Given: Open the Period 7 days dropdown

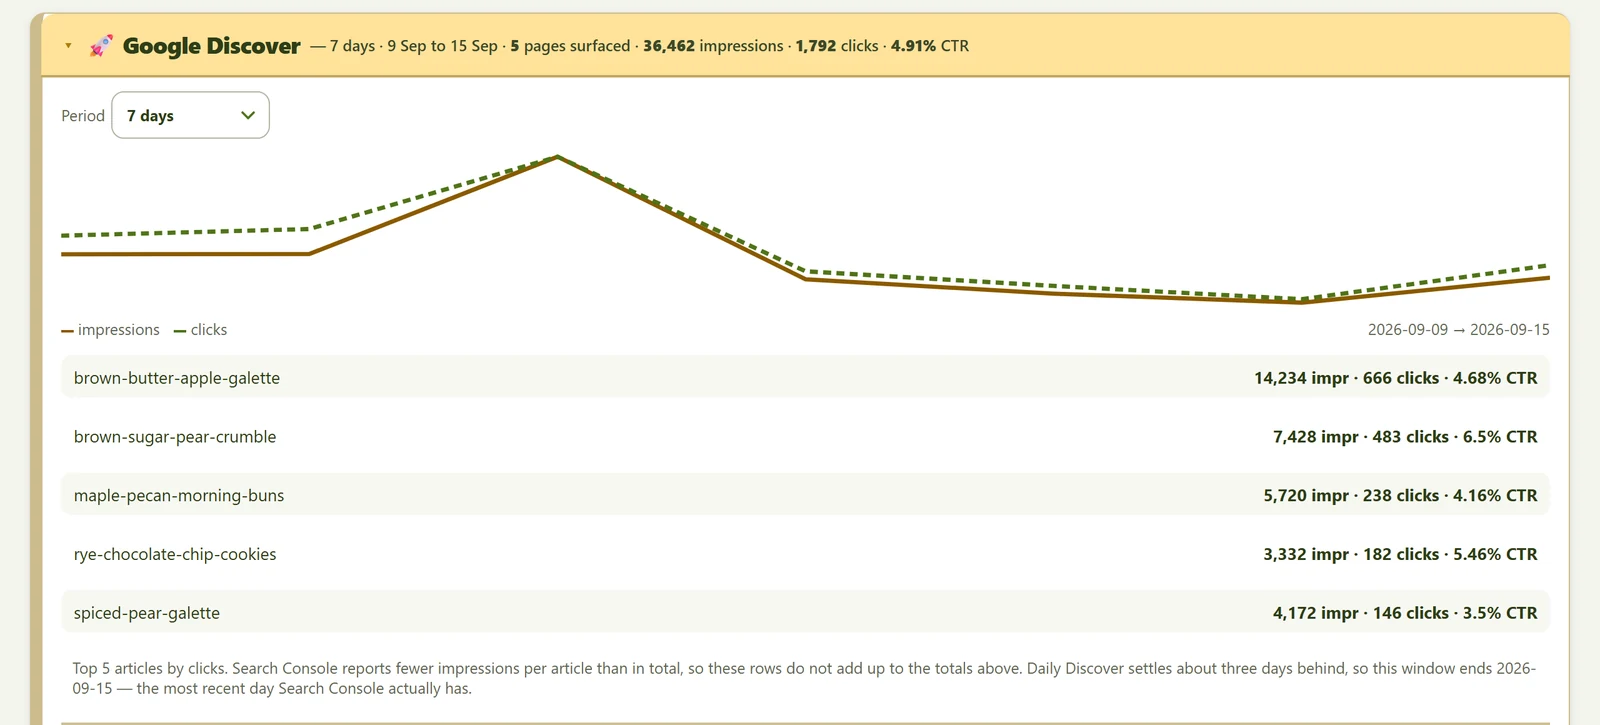Looking at the screenshot, I should (x=190, y=115).
